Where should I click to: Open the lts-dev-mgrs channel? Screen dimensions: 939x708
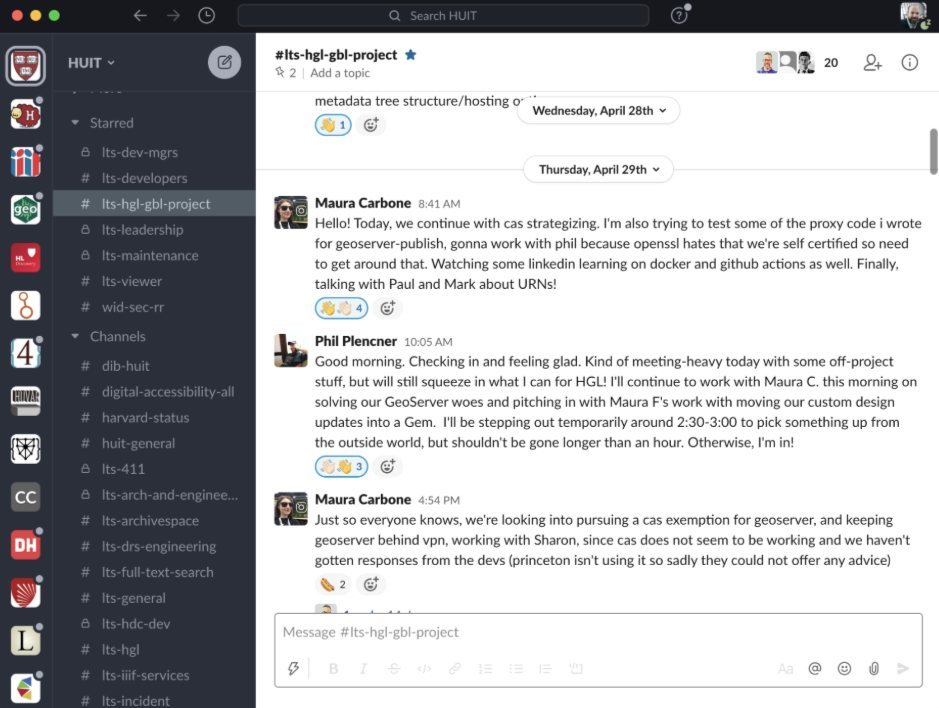pos(155,152)
